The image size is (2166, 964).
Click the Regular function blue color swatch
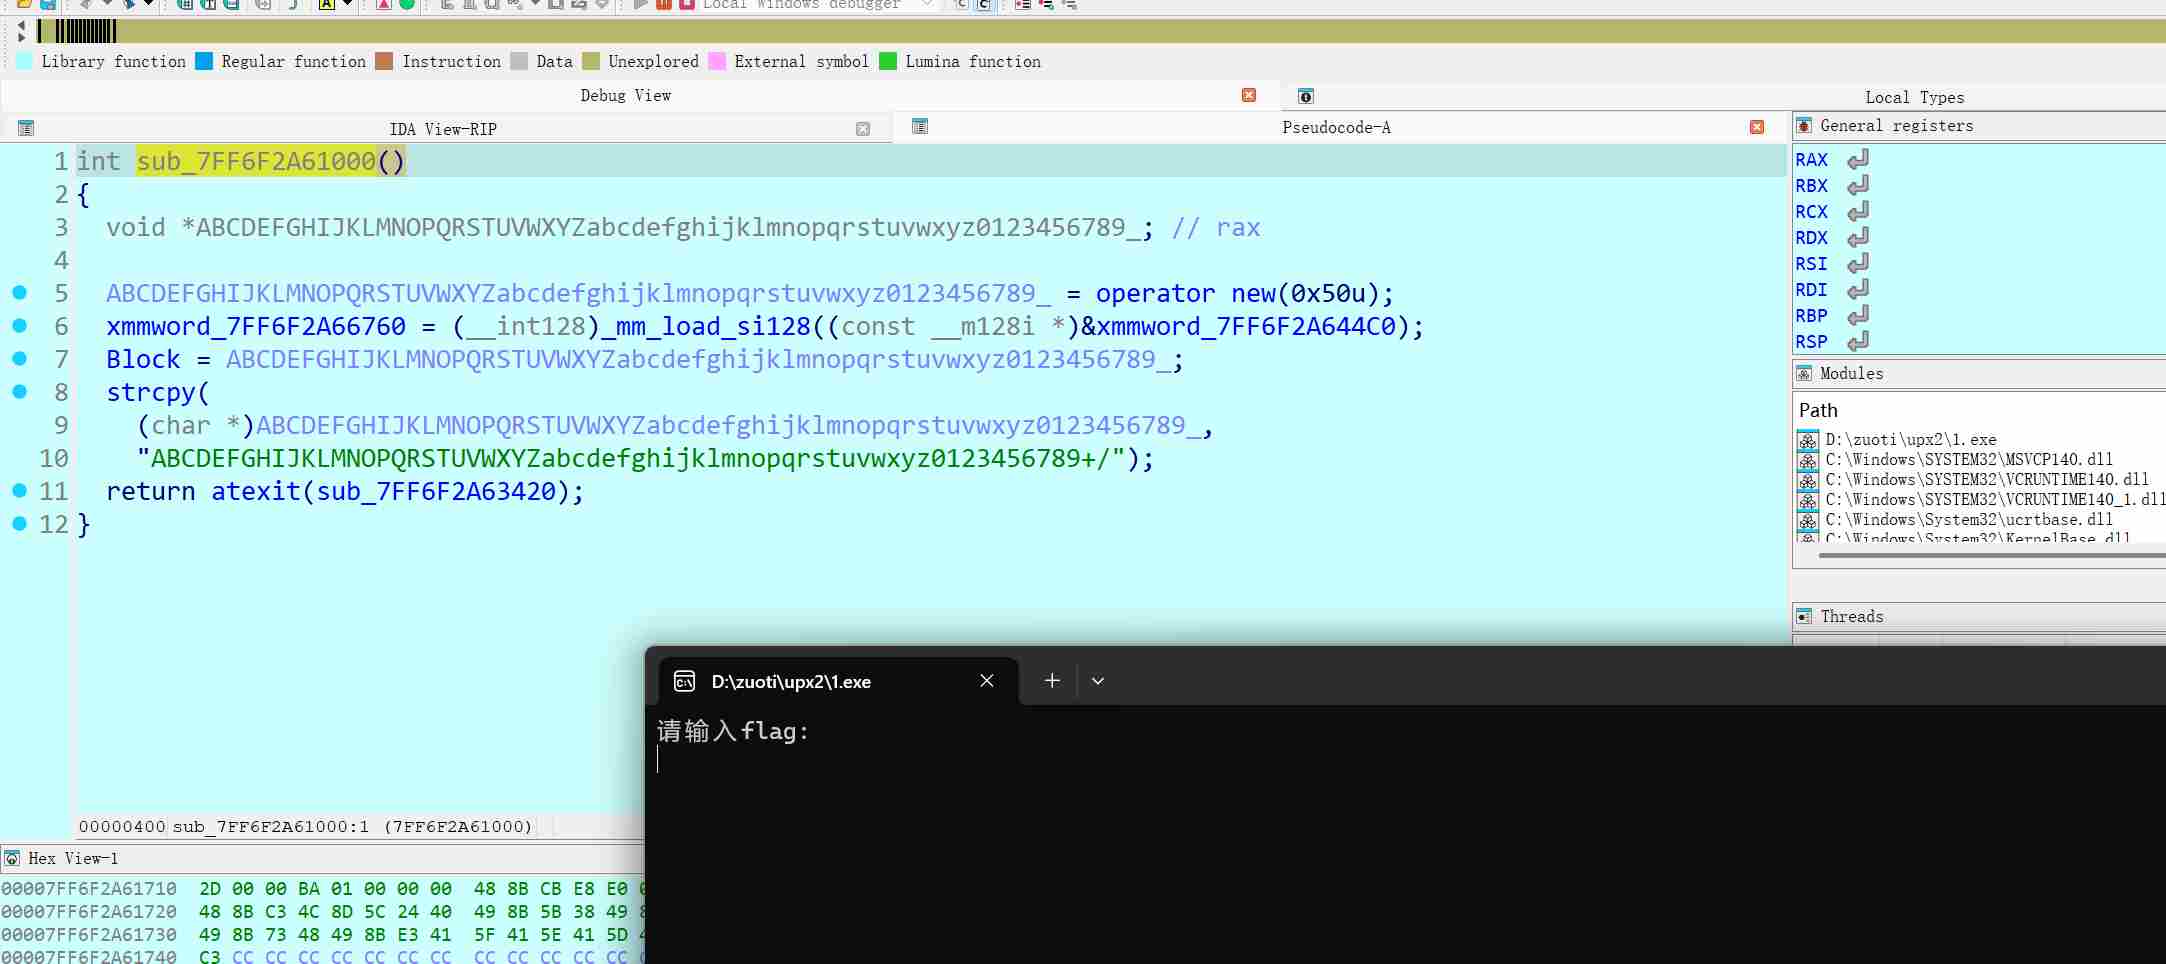pos(204,62)
